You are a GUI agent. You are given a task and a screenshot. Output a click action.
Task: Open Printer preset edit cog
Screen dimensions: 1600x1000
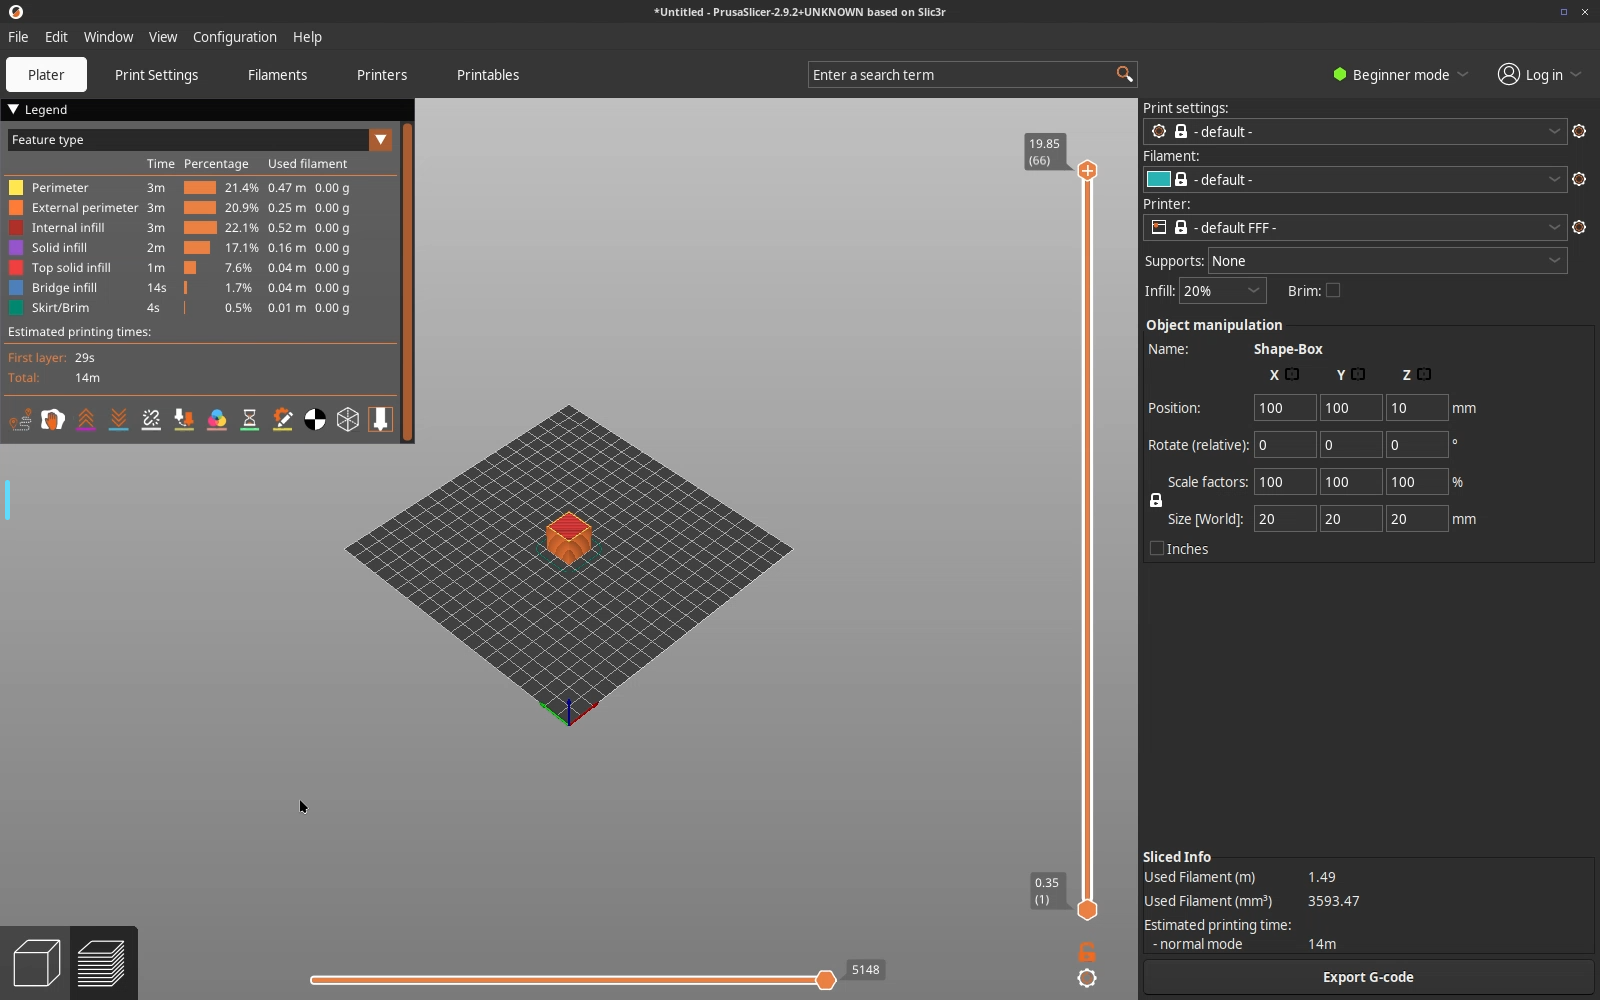(1579, 227)
